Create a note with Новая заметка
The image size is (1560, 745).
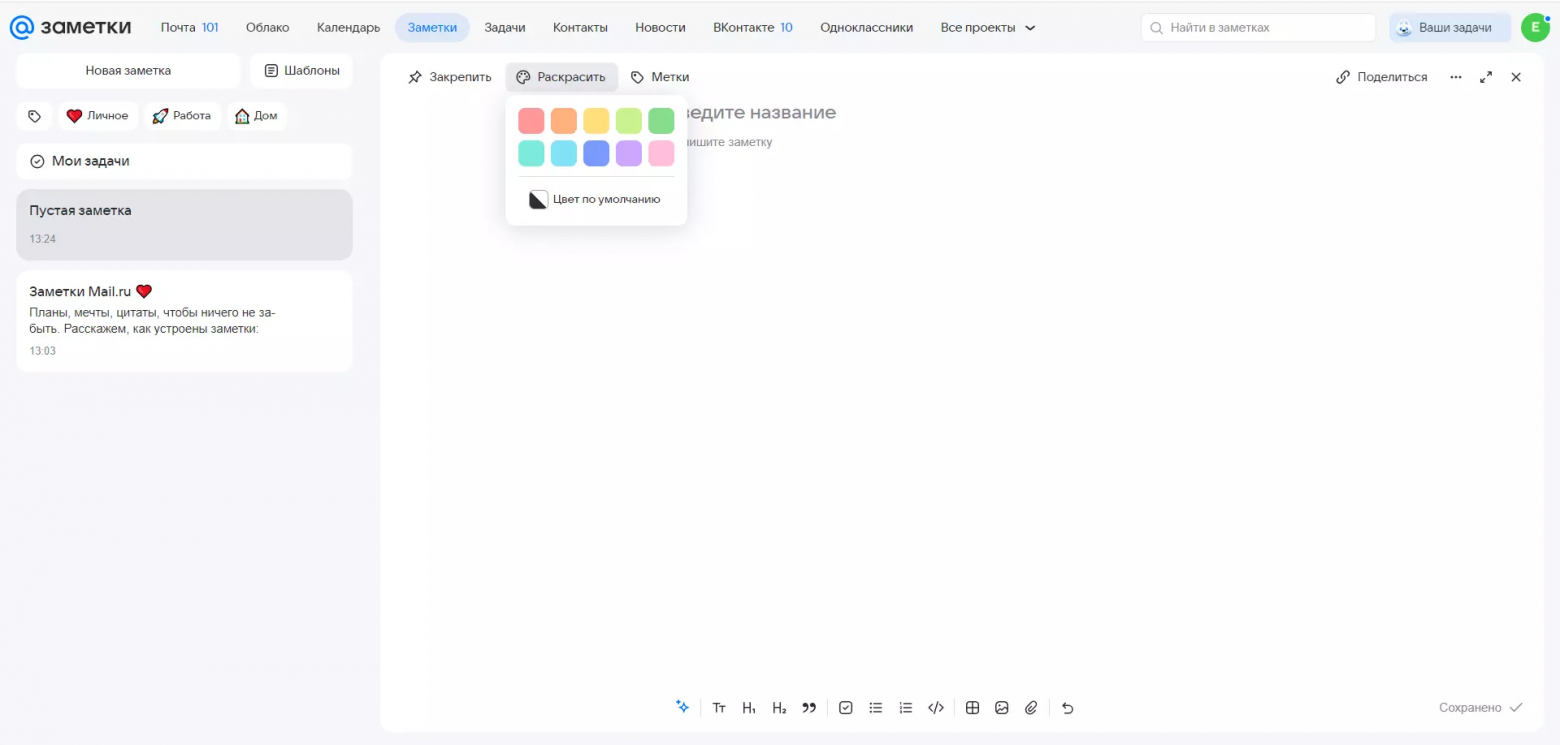pos(128,71)
